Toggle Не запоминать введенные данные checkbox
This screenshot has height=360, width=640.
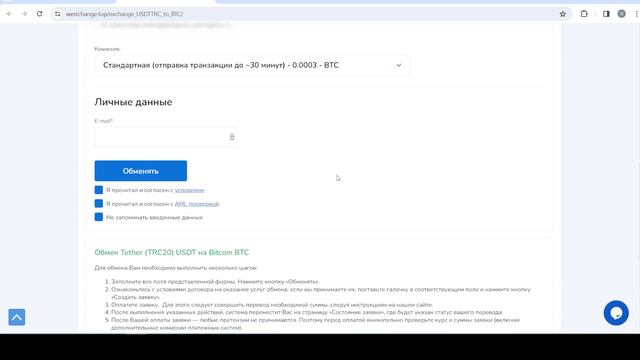[x=99, y=217]
